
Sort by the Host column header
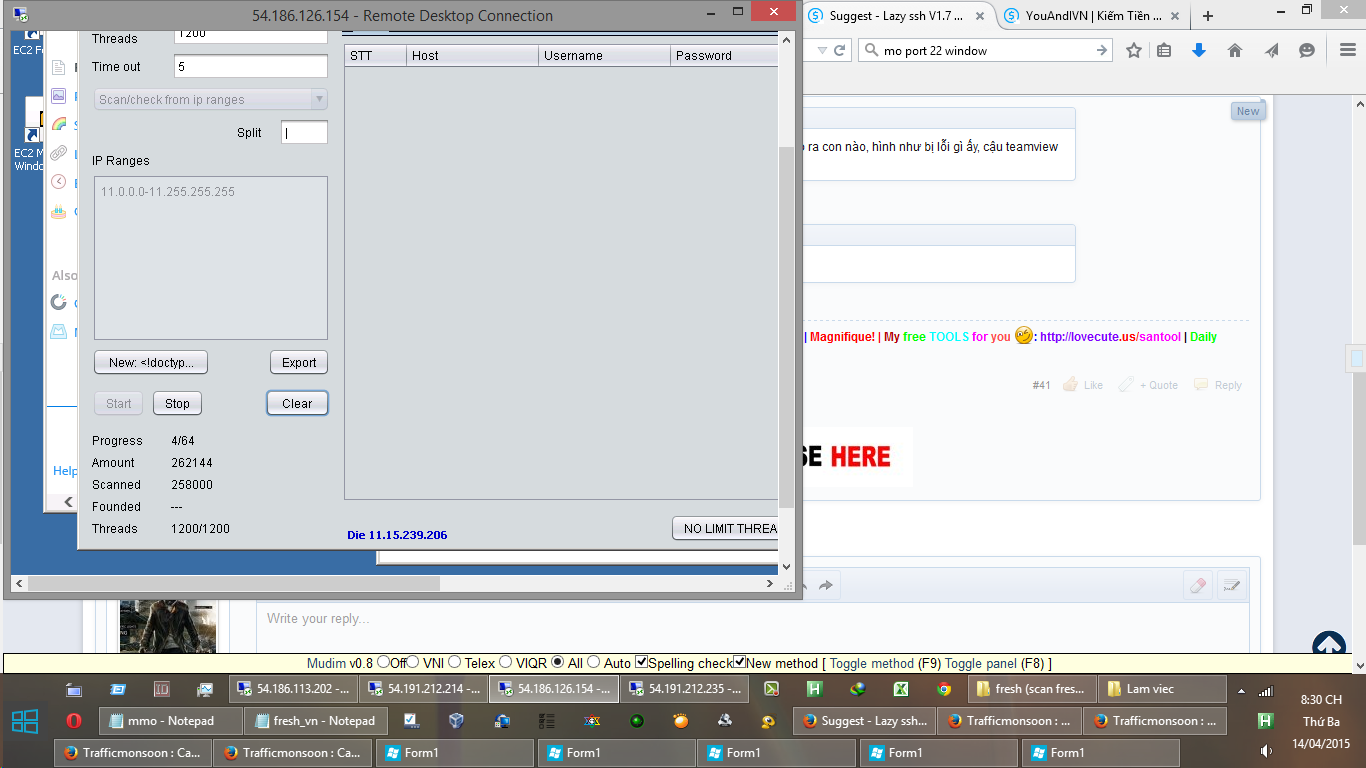(x=472, y=56)
